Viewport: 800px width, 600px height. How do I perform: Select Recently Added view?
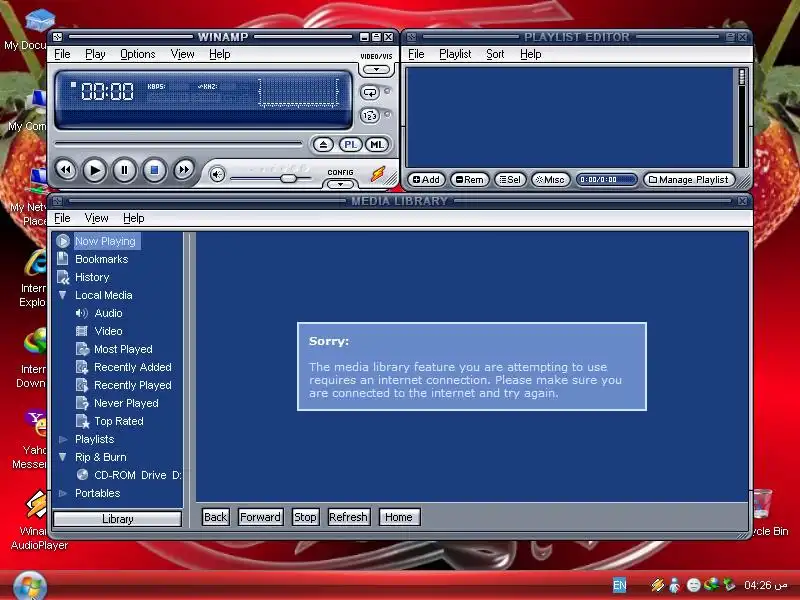[133, 367]
